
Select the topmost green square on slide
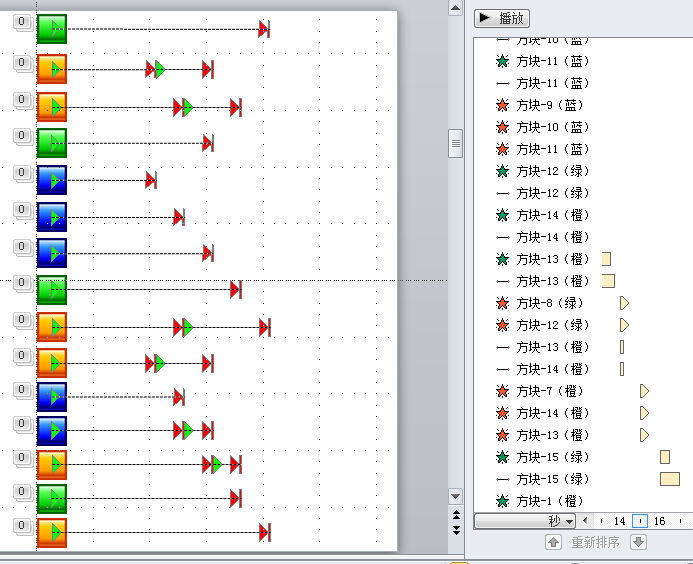[52, 29]
